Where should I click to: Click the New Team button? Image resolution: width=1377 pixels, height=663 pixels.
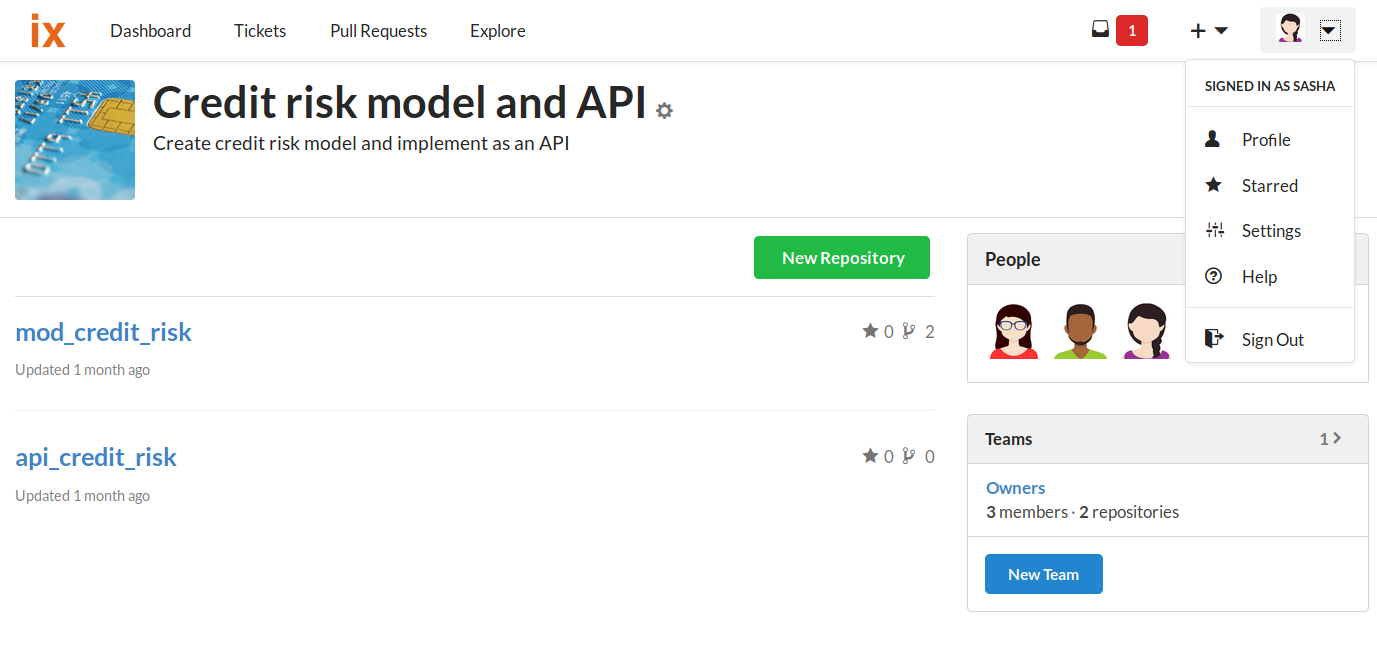pyautogui.click(x=1044, y=574)
